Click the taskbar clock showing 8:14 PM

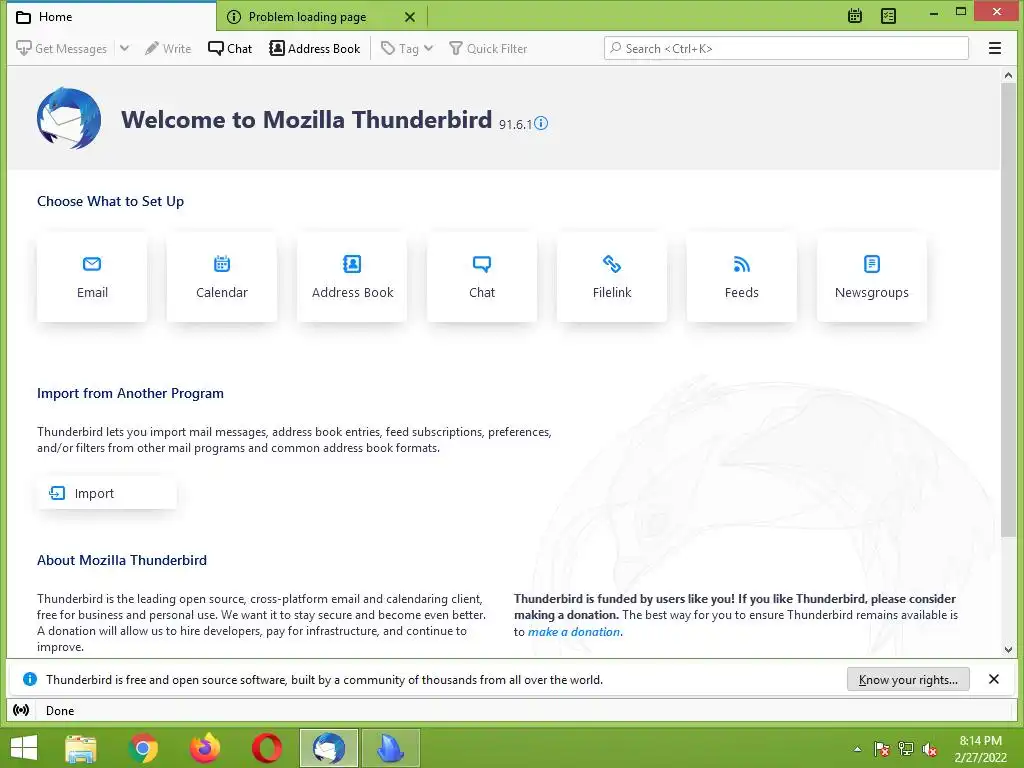(x=980, y=748)
